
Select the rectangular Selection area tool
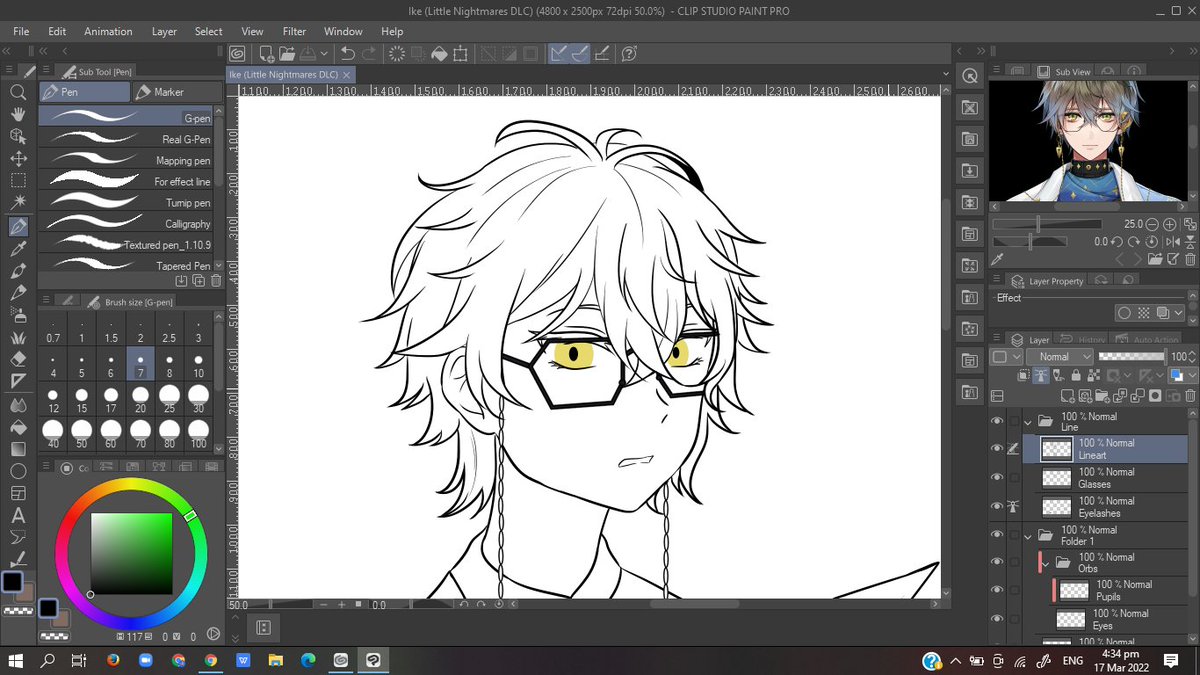point(18,181)
